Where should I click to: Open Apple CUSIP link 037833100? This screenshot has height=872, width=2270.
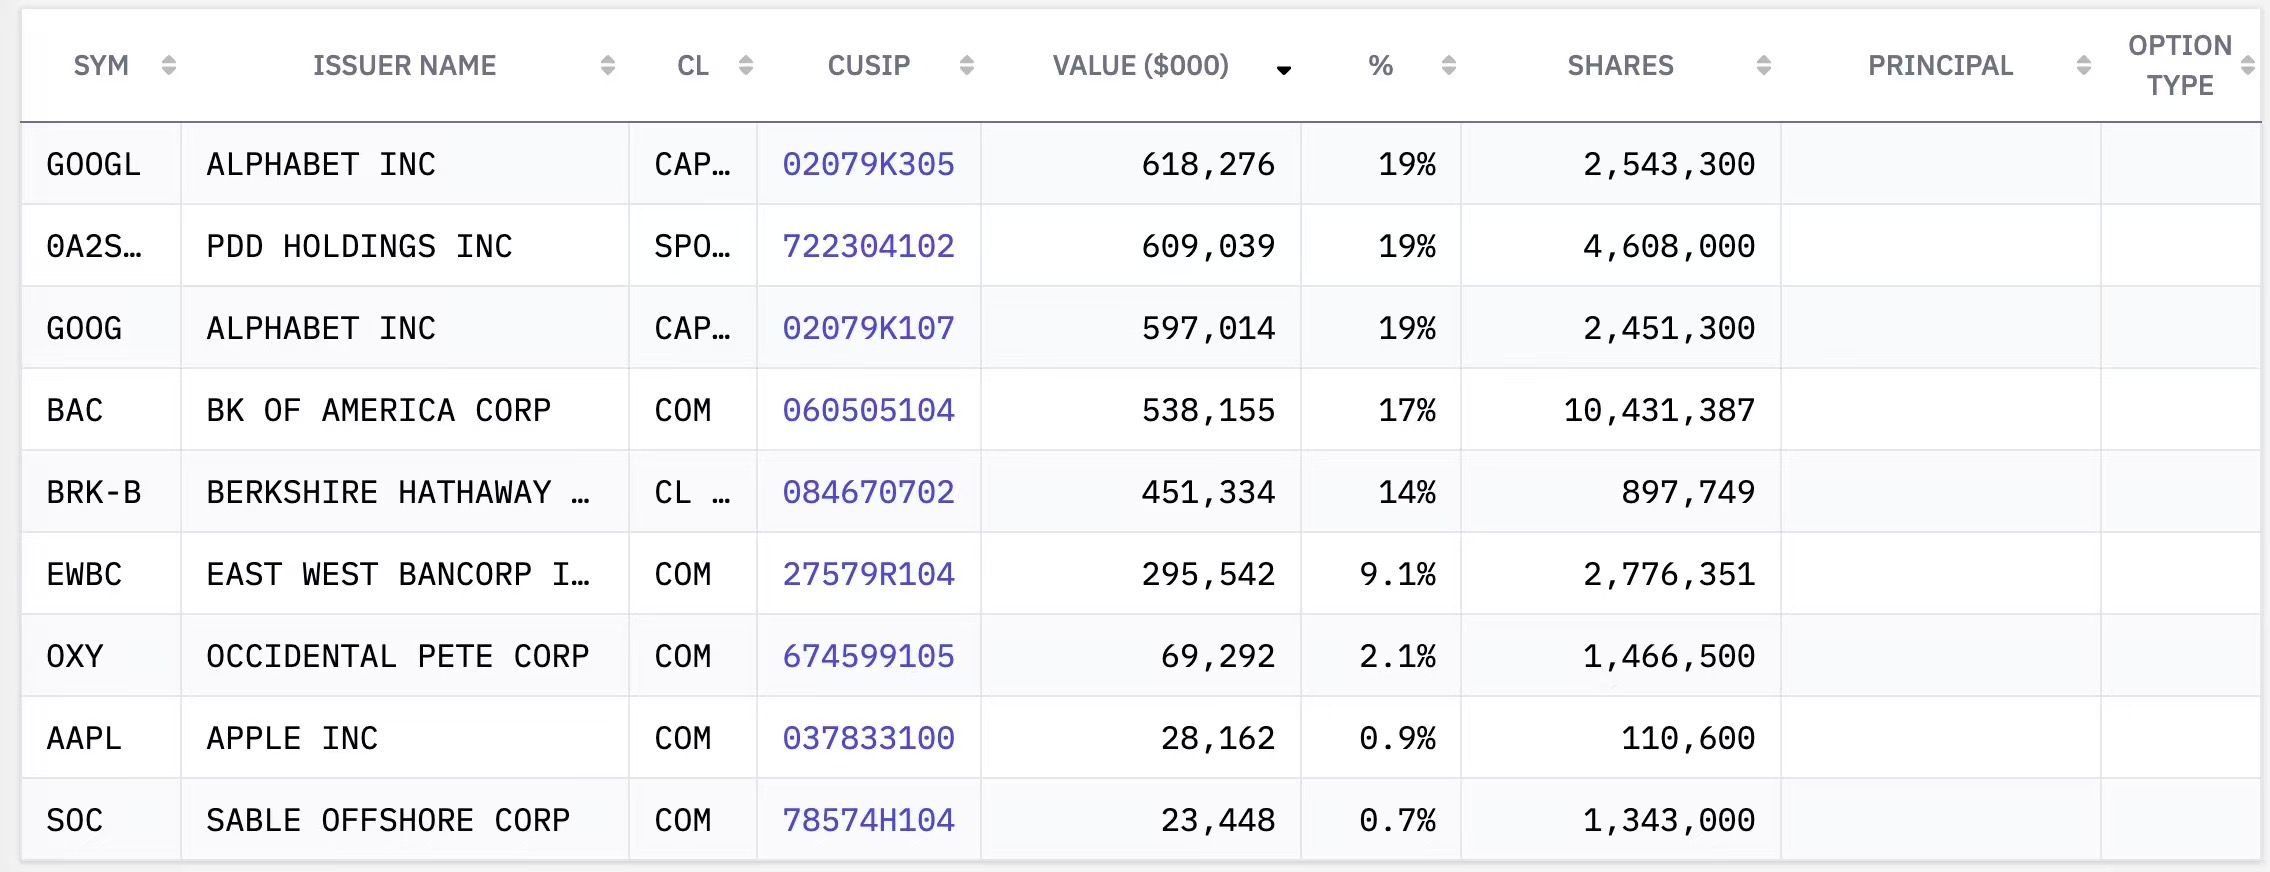(868, 738)
